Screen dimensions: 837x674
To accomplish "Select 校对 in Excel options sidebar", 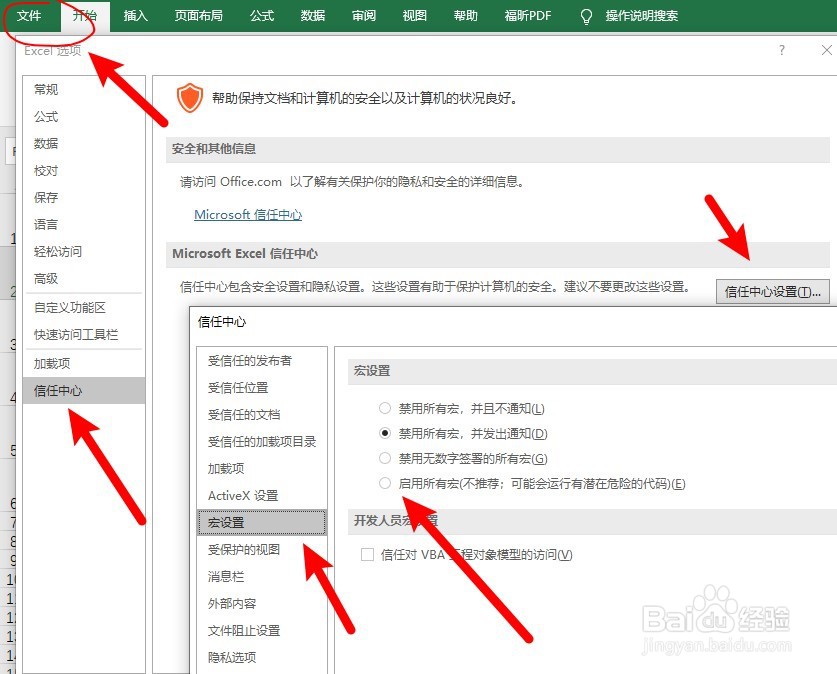I will pos(84,171).
